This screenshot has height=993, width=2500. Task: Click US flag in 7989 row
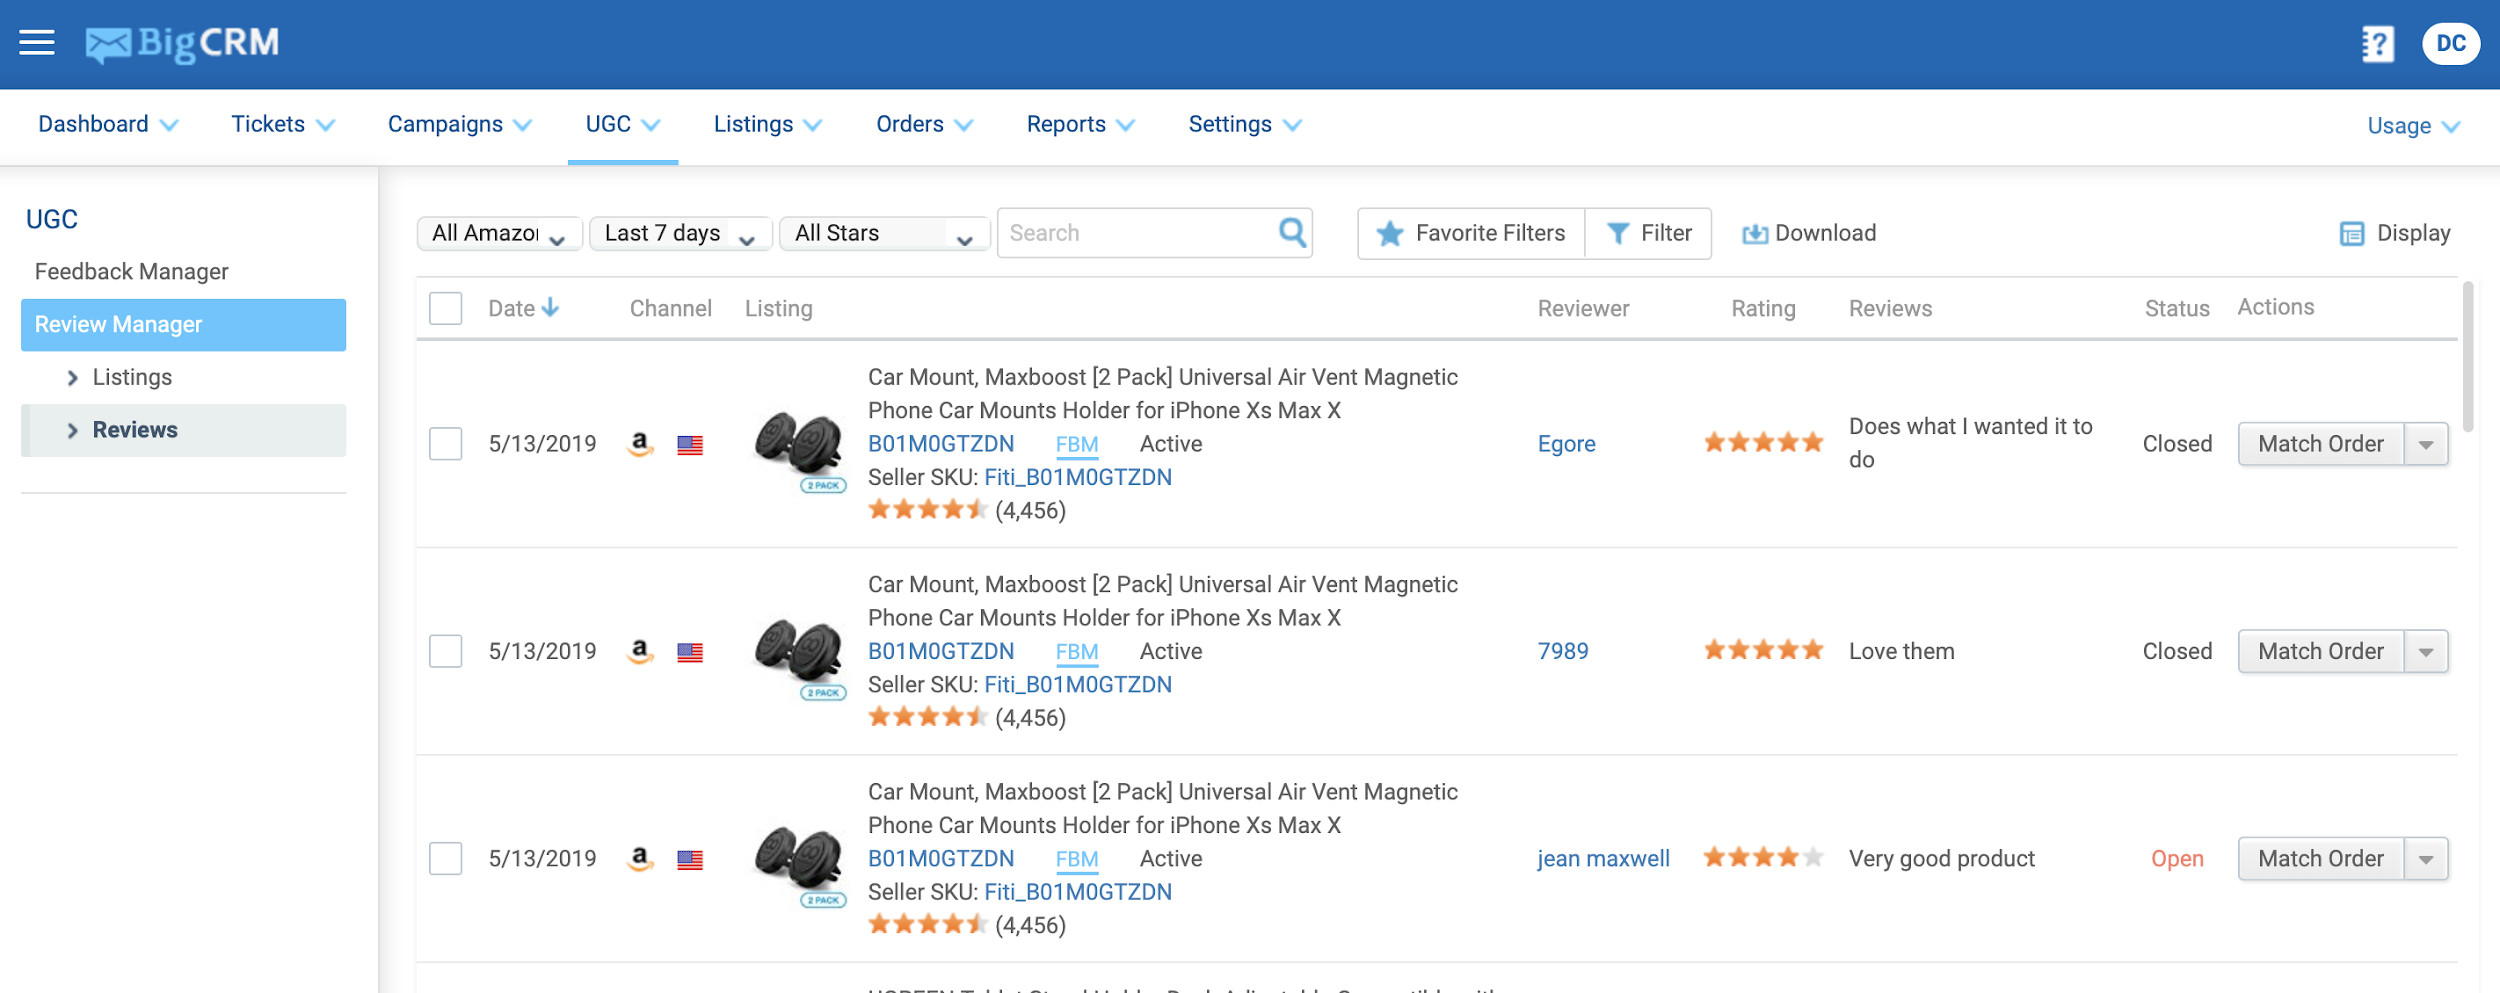pyautogui.click(x=690, y=653)
